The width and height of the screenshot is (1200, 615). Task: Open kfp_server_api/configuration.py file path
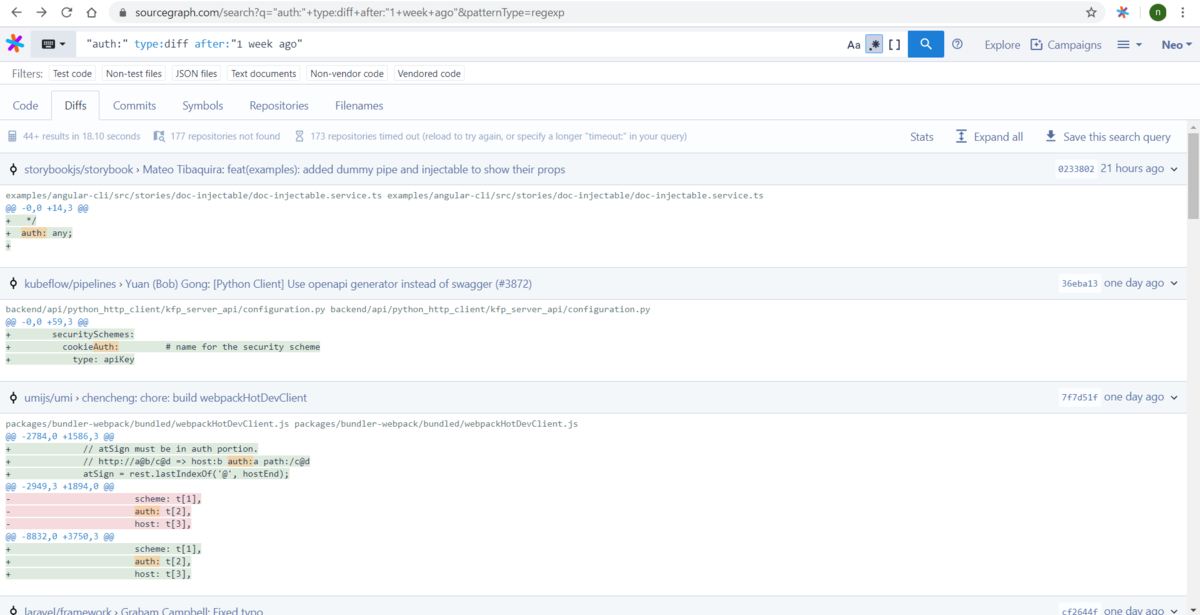click(x=327, y=309)
